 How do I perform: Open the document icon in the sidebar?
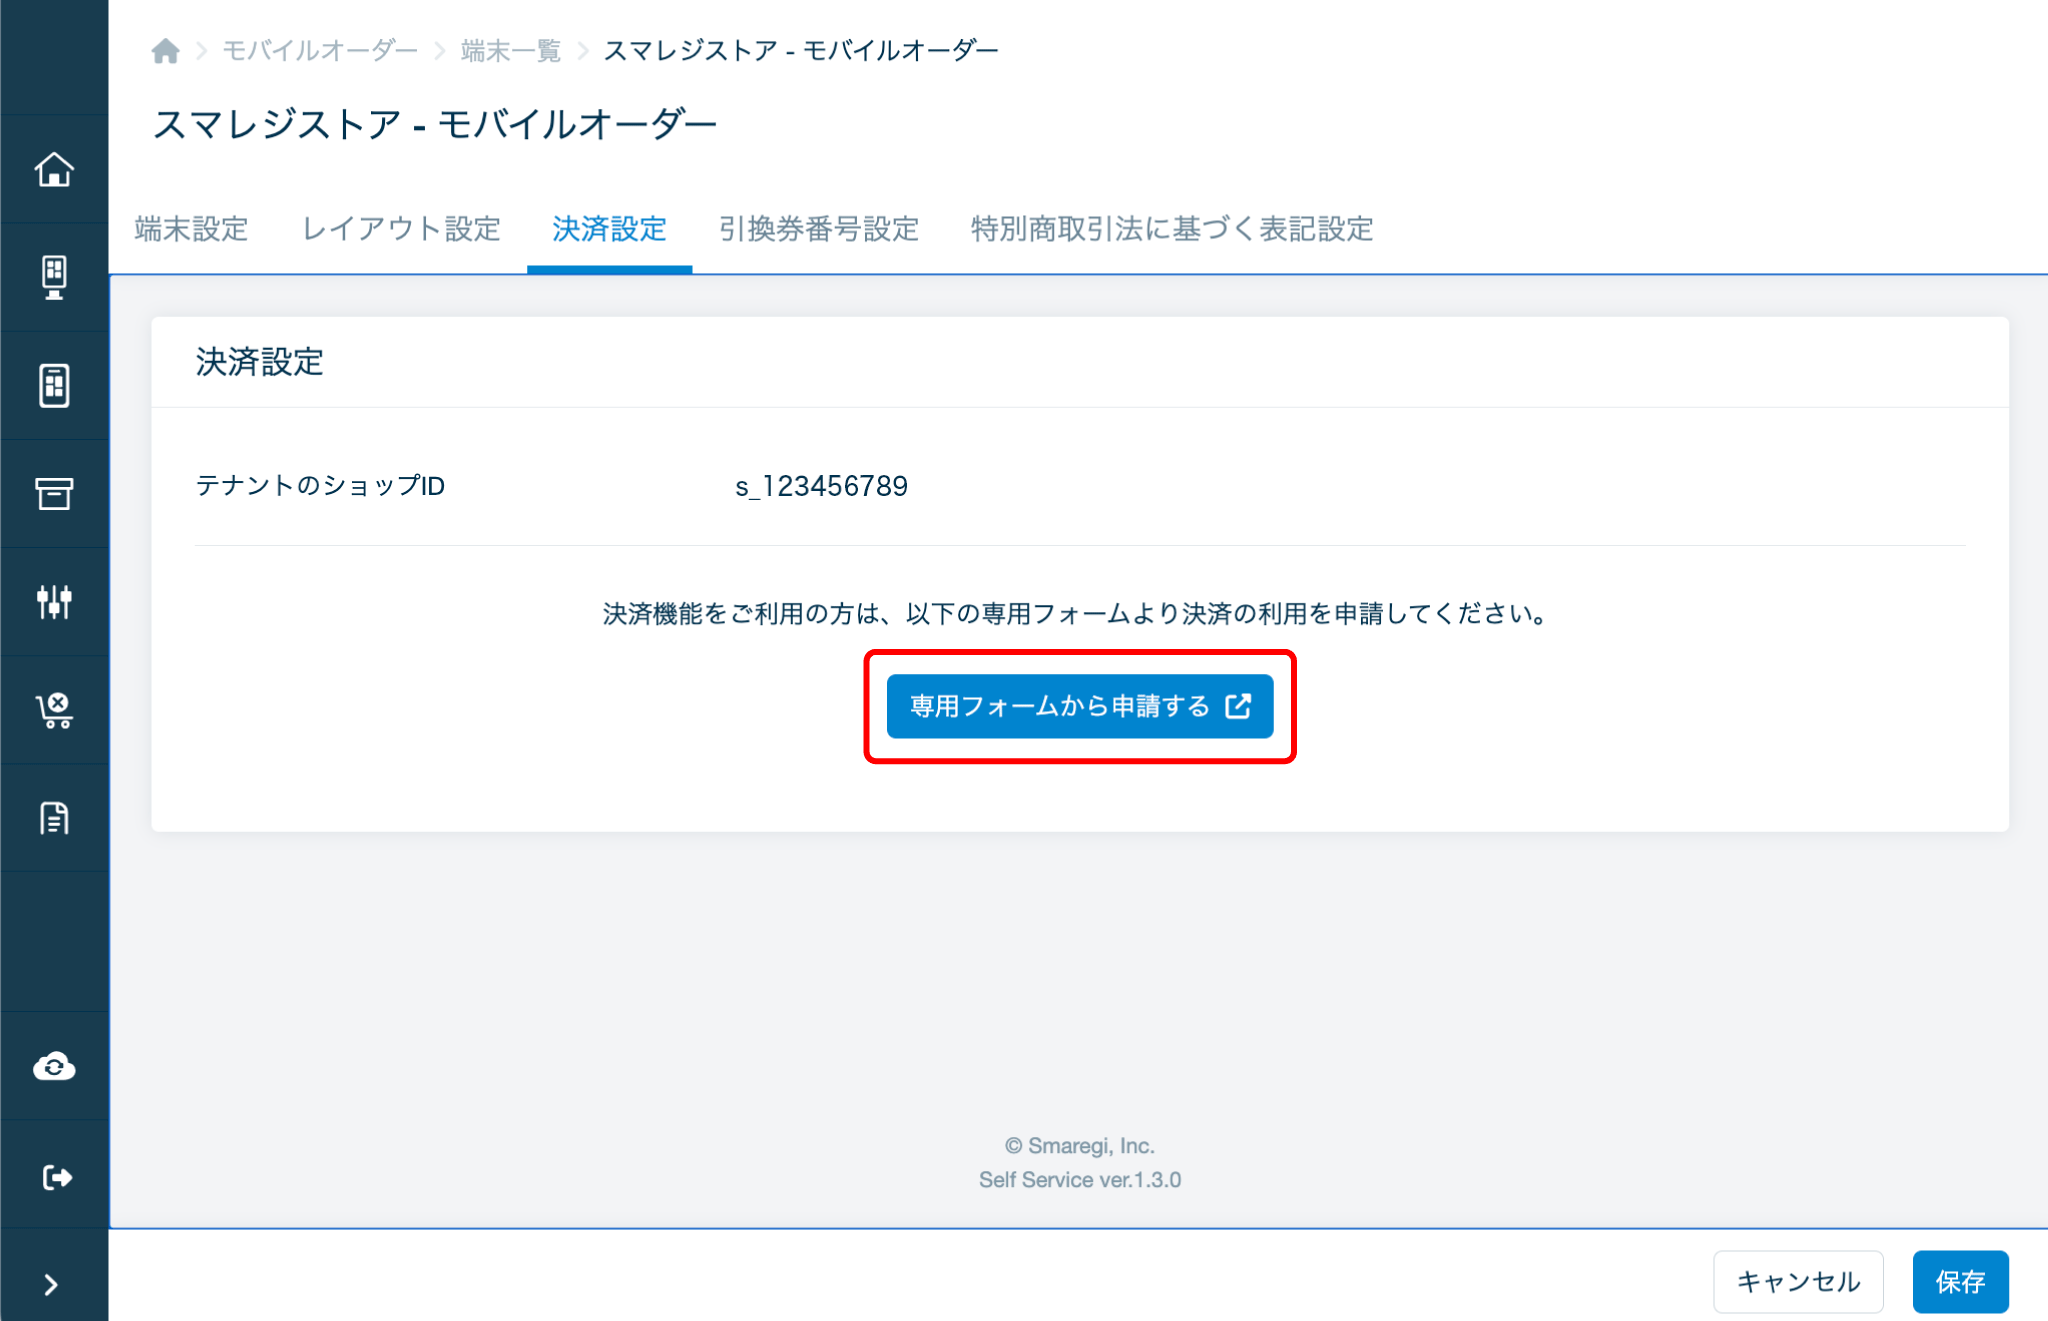[54, 818]
